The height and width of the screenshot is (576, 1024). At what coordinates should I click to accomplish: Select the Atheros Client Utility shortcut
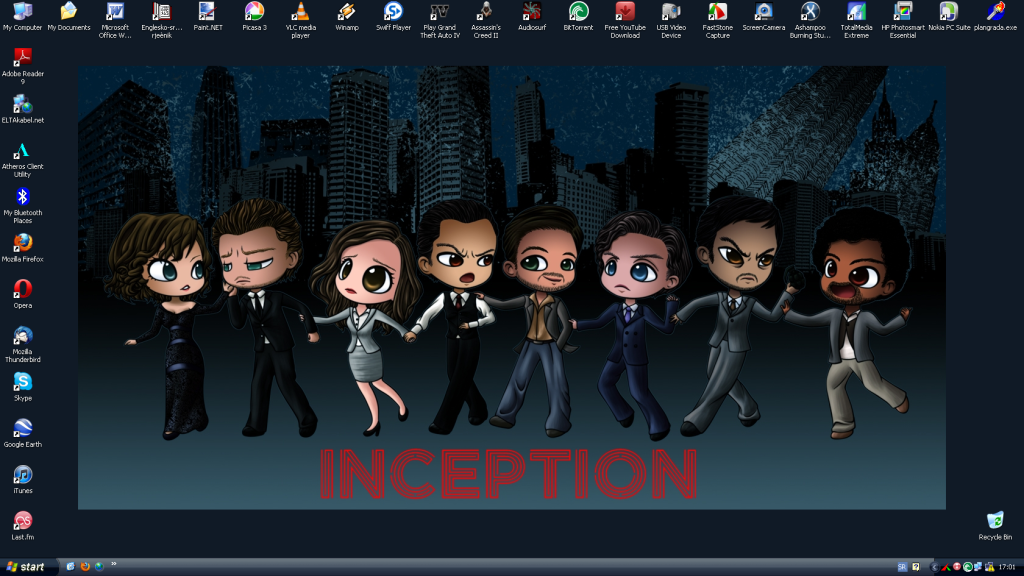(22, 159)
